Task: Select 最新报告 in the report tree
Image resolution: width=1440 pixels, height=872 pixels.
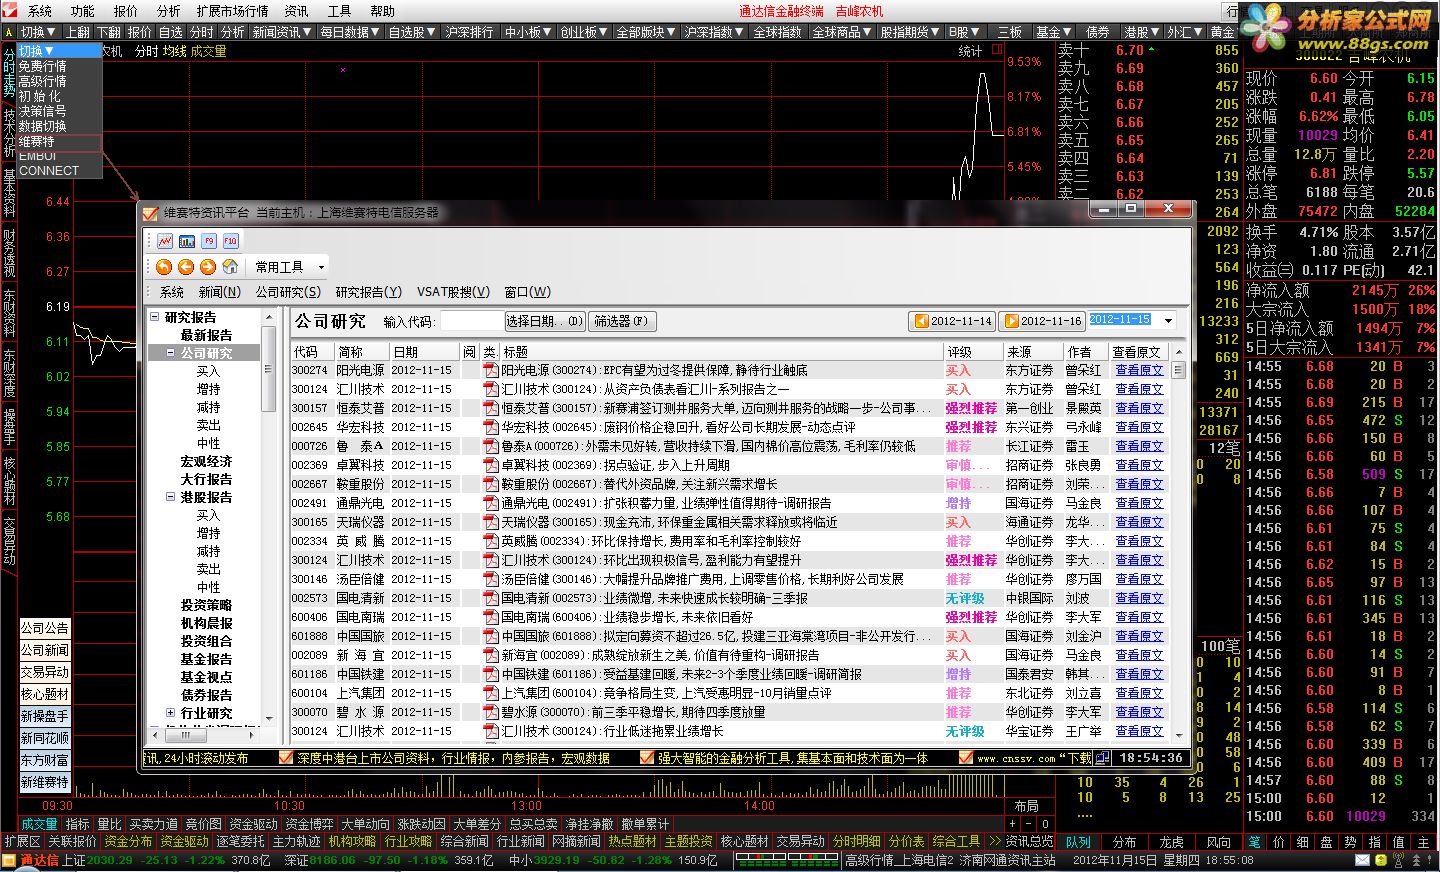Action: 206,335
